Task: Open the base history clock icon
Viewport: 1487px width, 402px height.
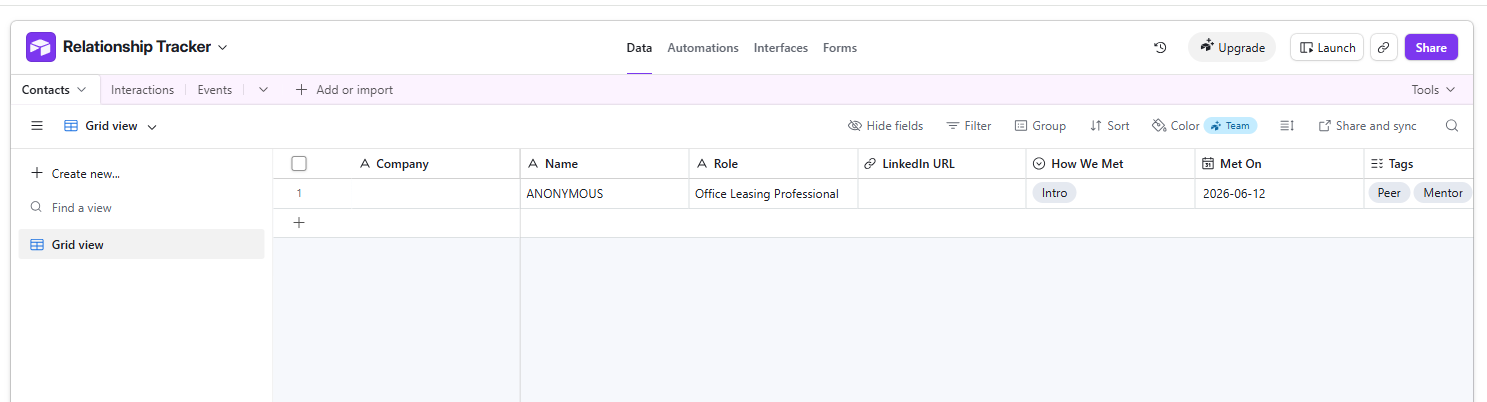Action: tap(1160, 47)
